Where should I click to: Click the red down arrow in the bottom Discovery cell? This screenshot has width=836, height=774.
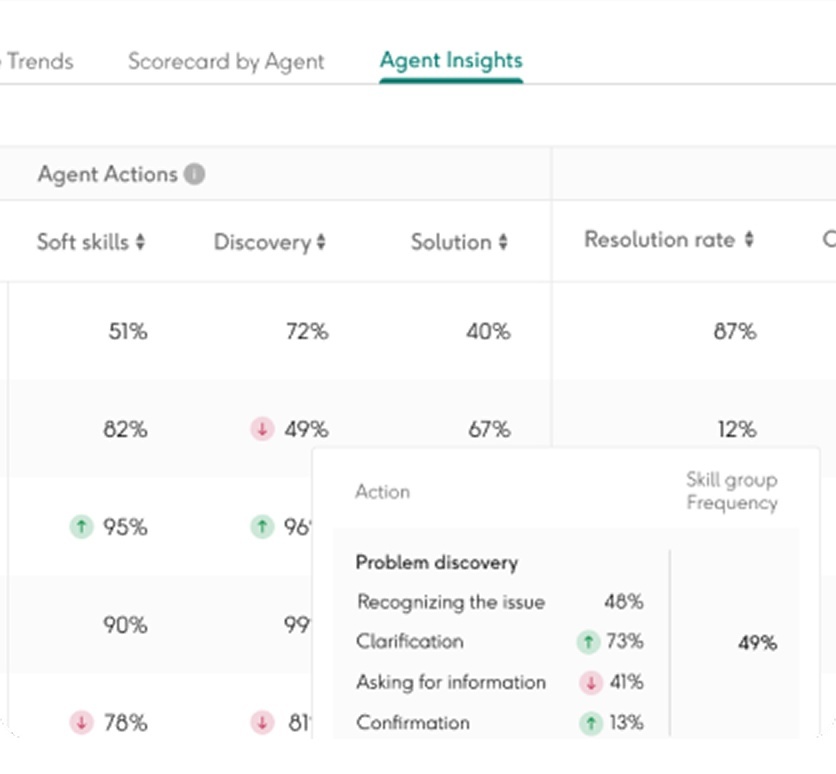click(x=262, y=722)
